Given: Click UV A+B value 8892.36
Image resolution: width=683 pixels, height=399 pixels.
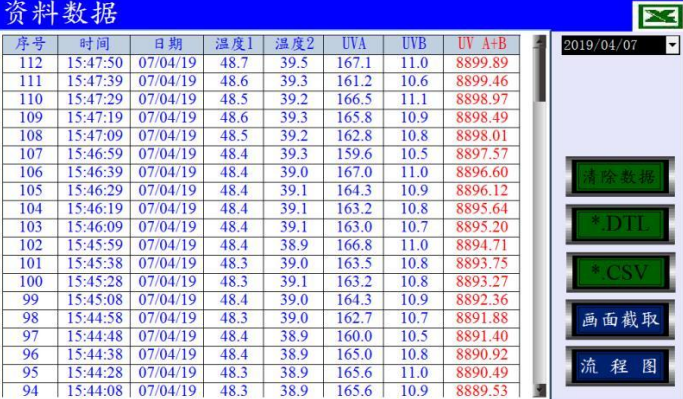Looking at the screenshot, I should tap(482, 301).
